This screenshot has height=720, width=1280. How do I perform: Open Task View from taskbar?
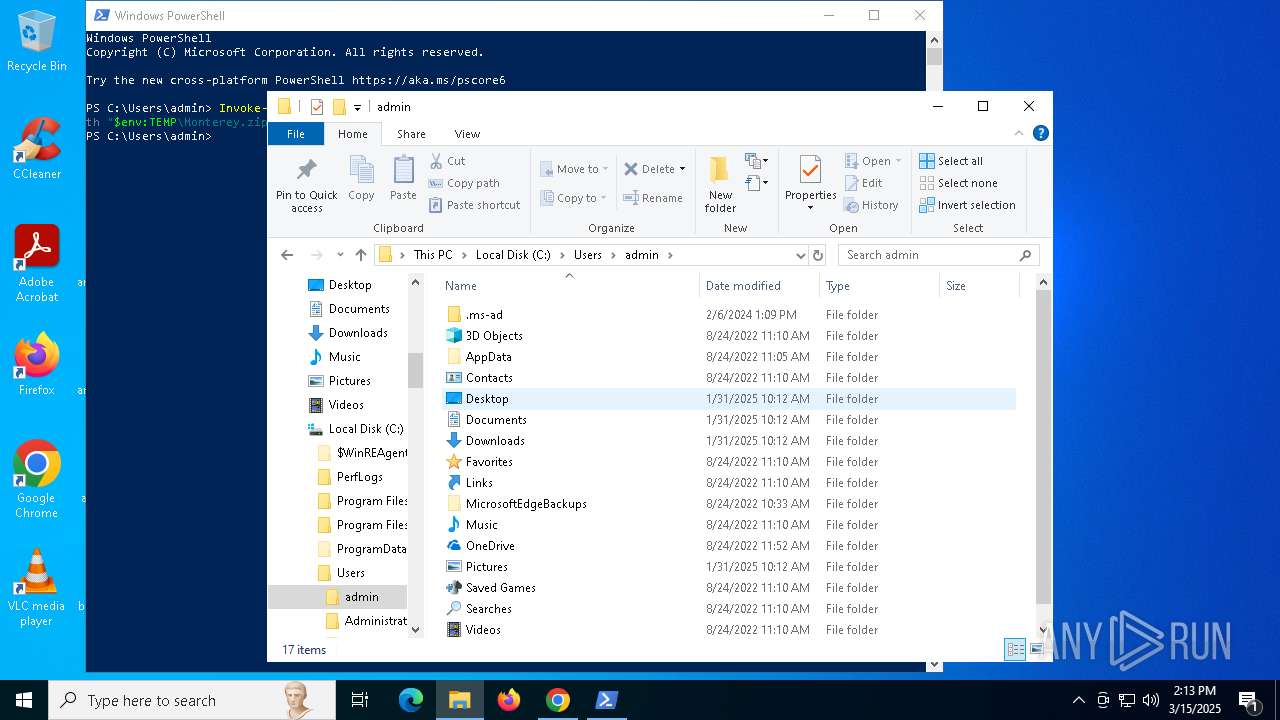pyautogui.click(x=360, y=700)
